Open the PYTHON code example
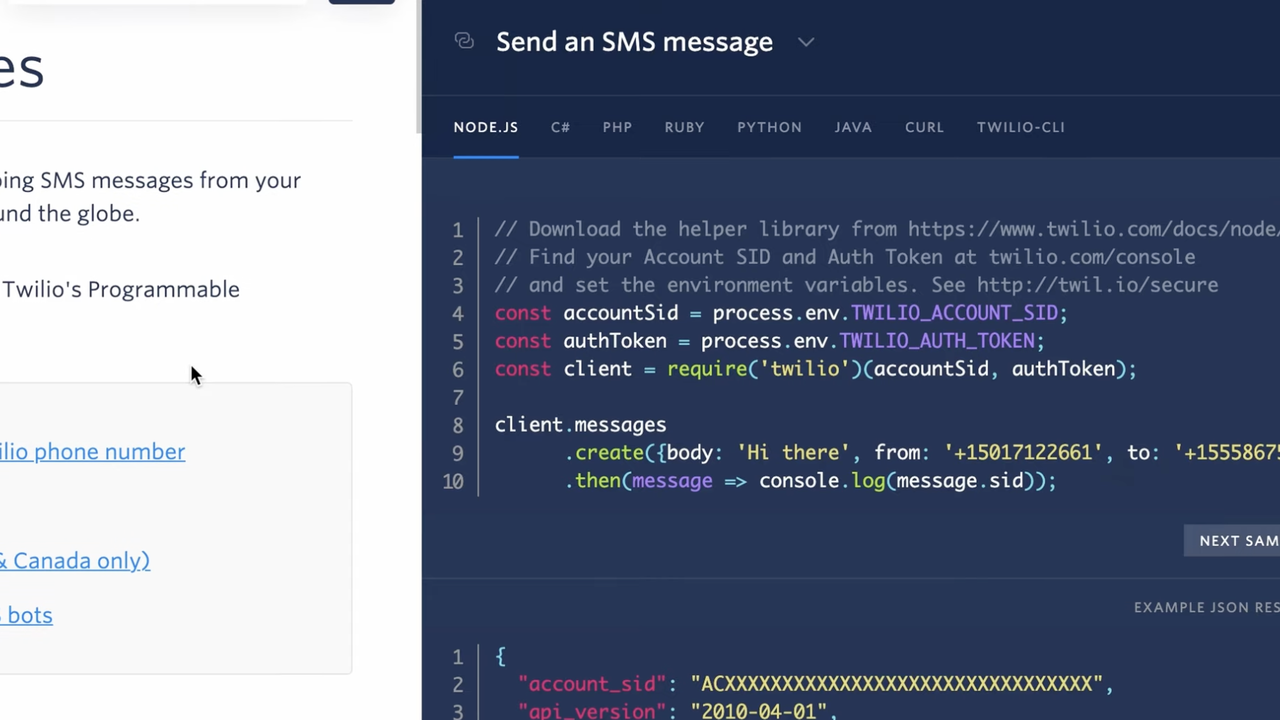This screenshot has width=1280, height=720. [769, 127]
